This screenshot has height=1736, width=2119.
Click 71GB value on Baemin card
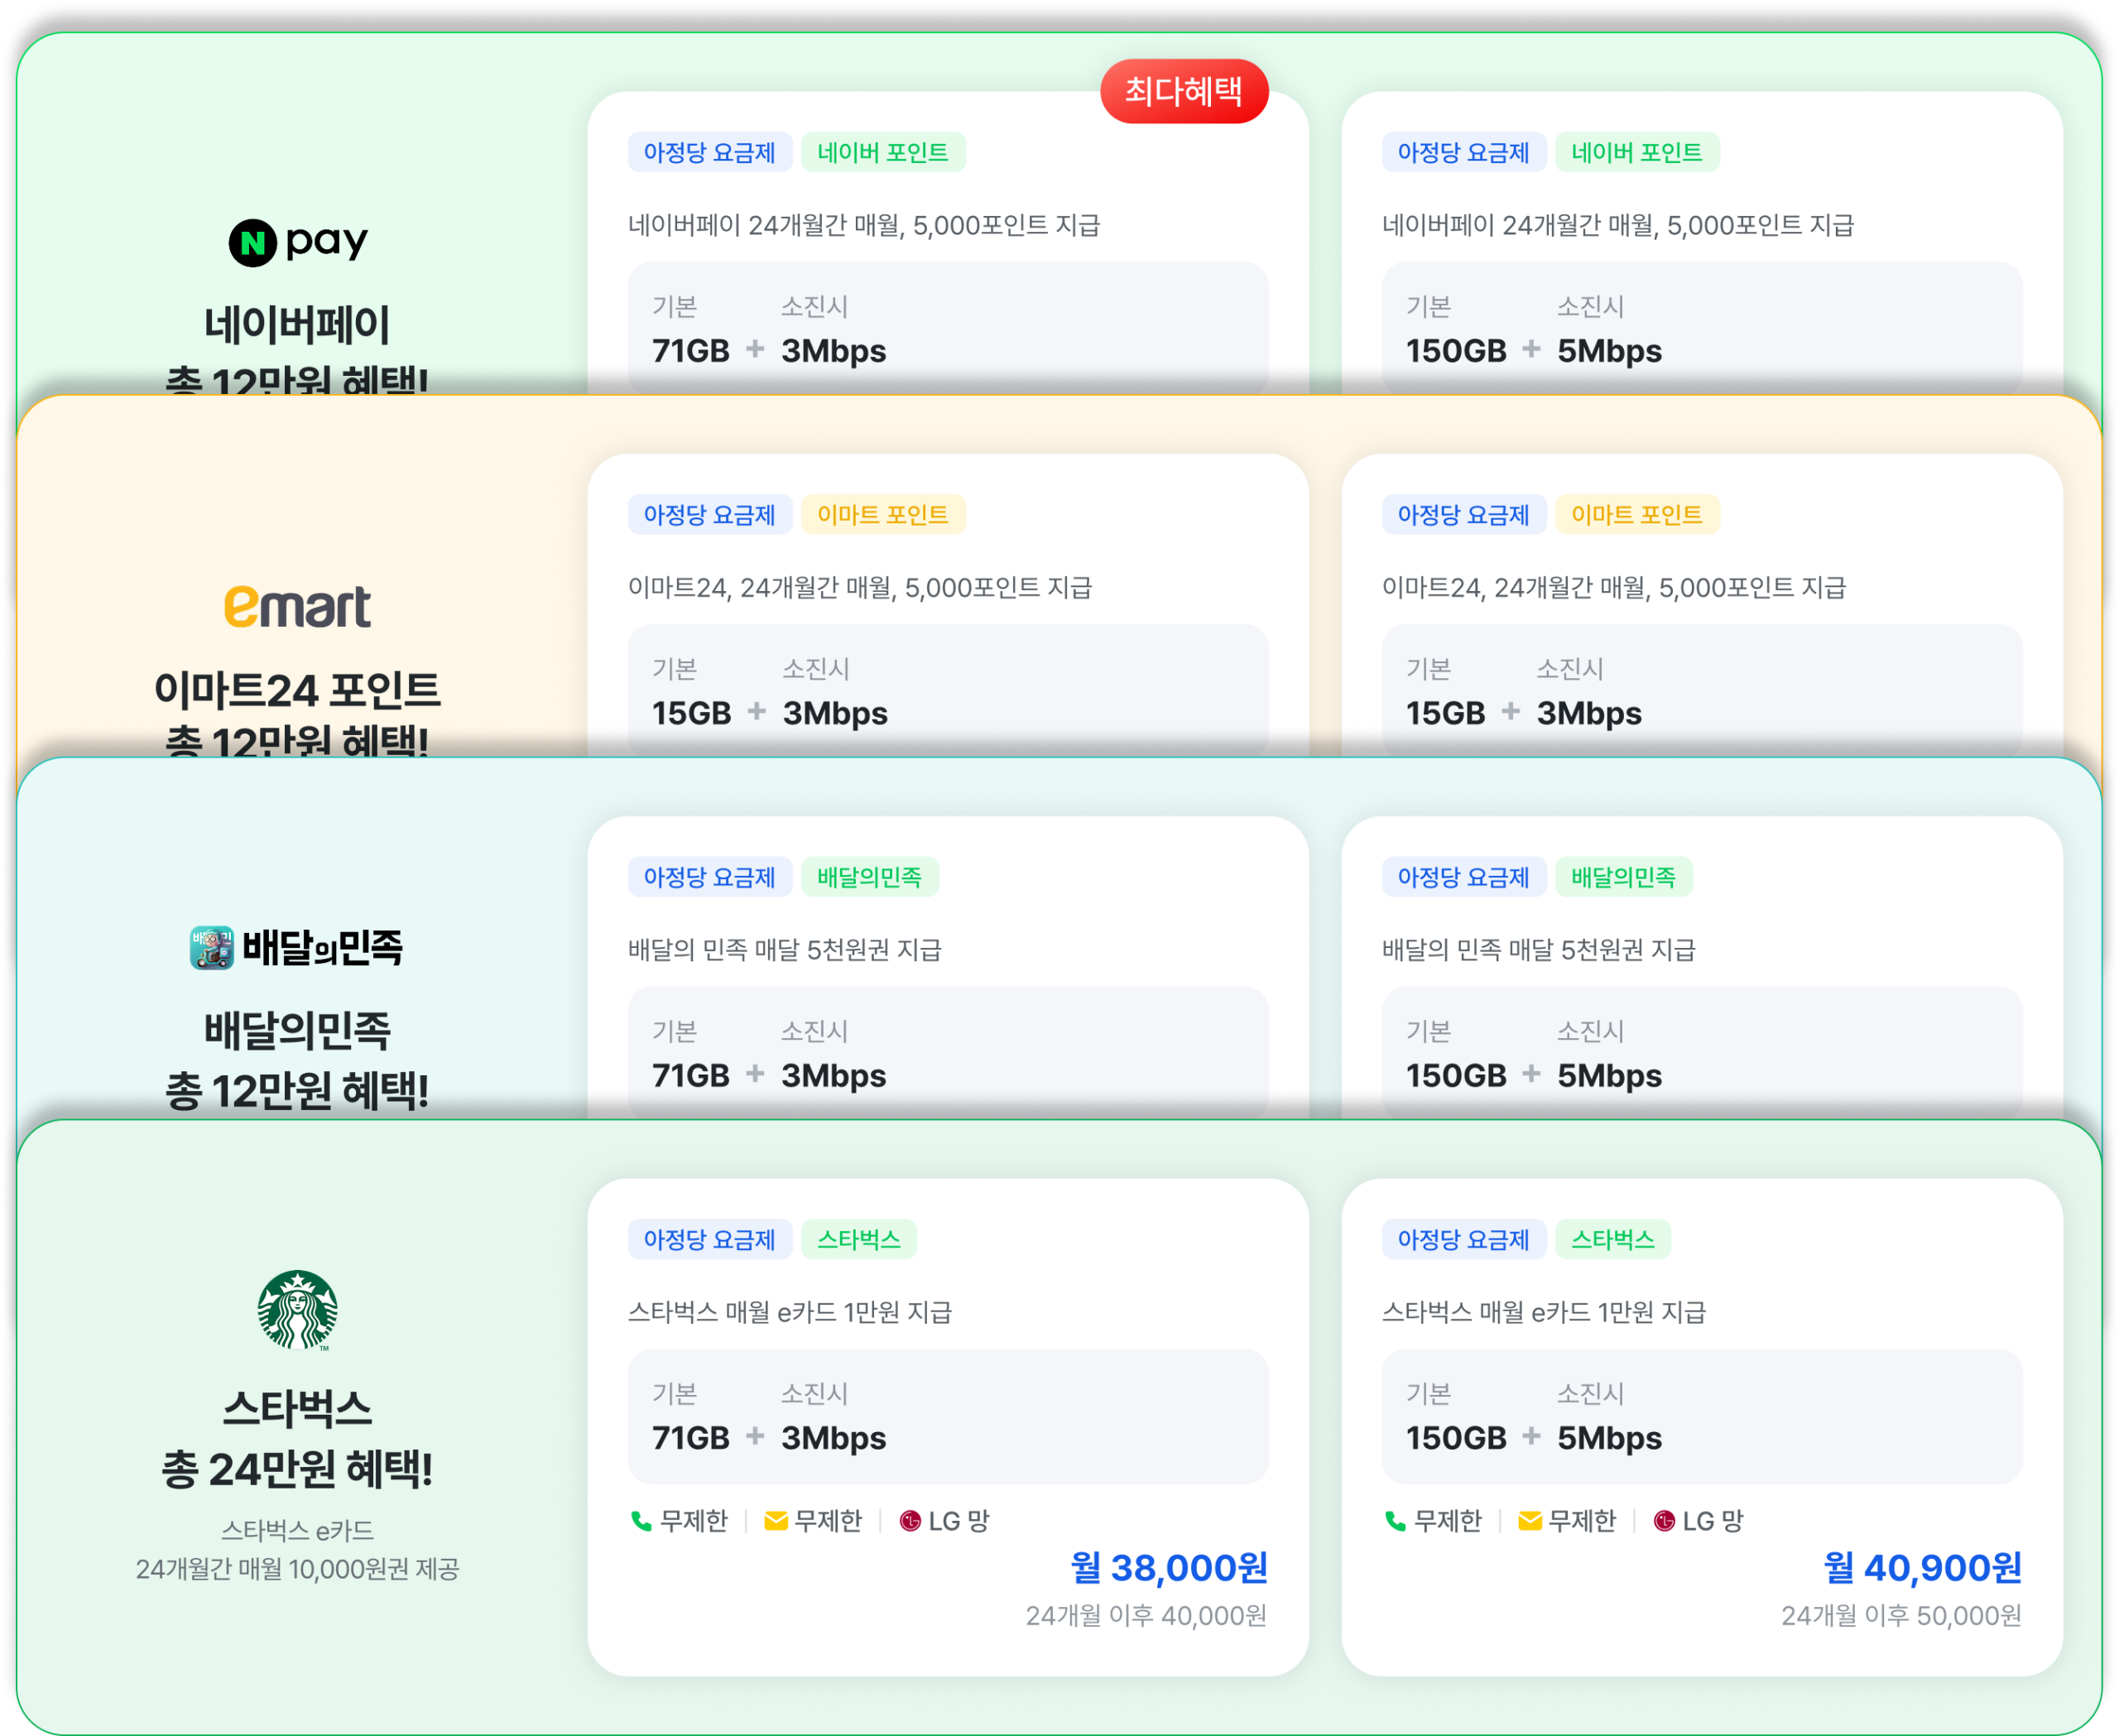click(x=691, y=1075)
